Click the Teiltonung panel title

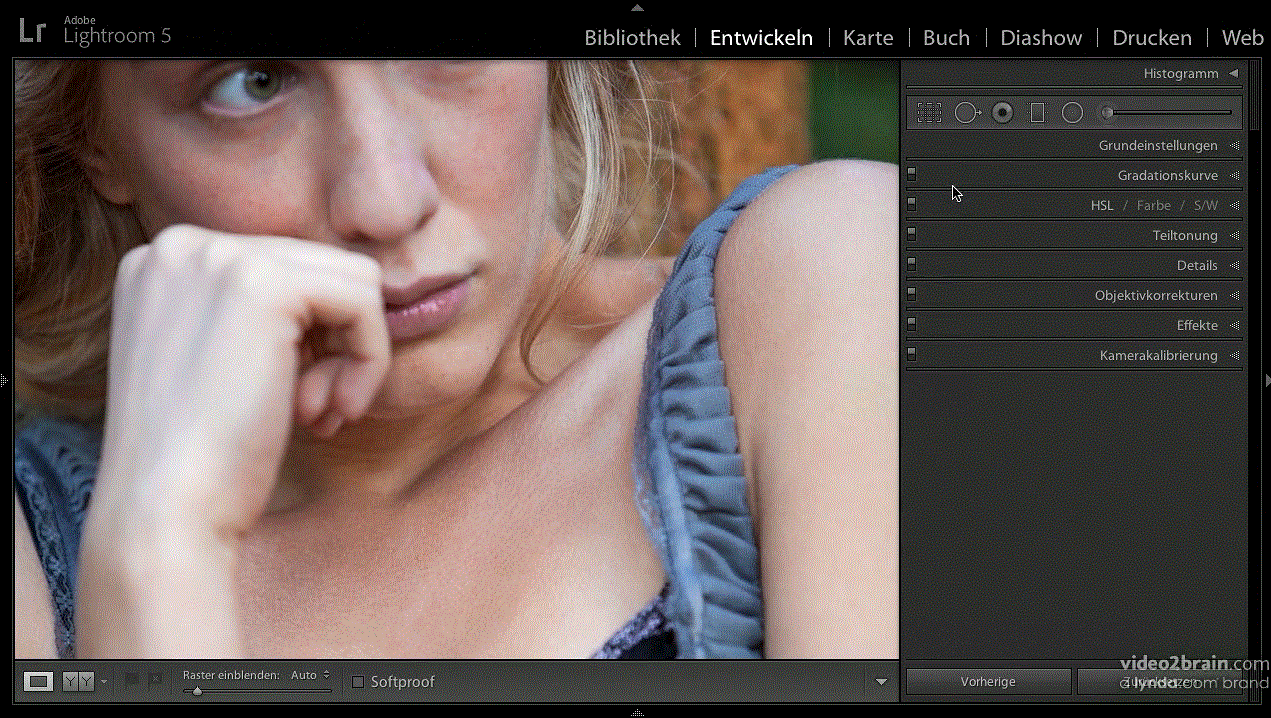pyautogui.click(x=1185, y=236)
